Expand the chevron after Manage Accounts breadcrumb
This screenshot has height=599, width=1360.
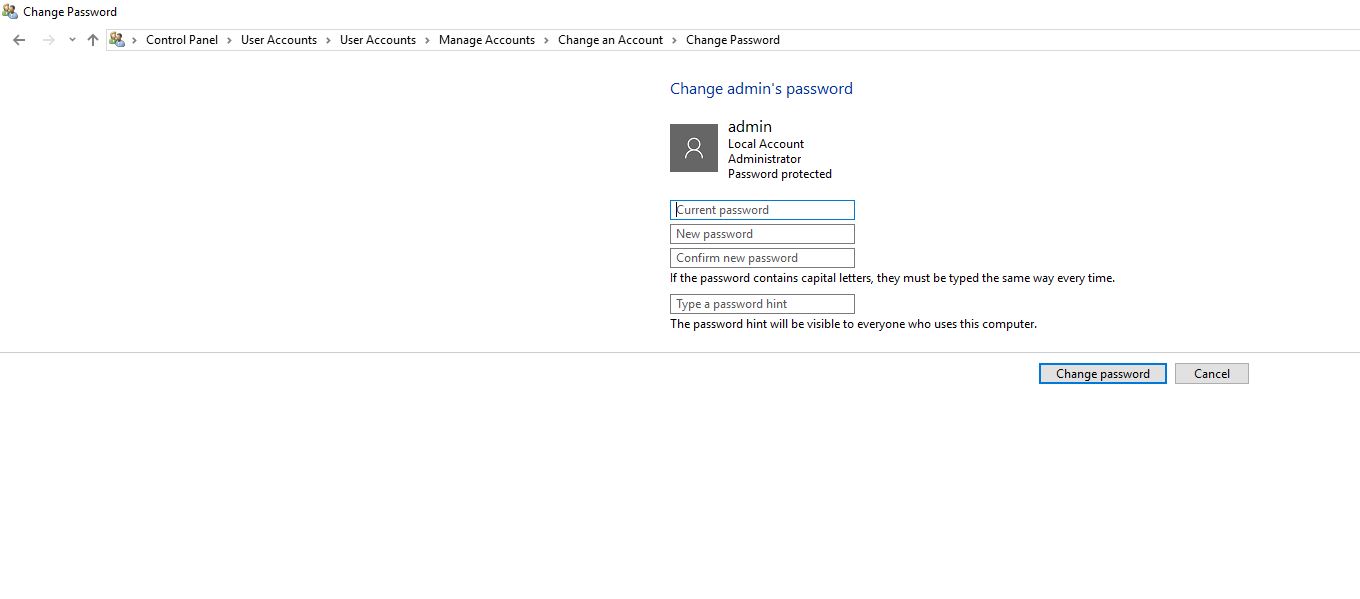pyautogui.click(x=546, y=40)
